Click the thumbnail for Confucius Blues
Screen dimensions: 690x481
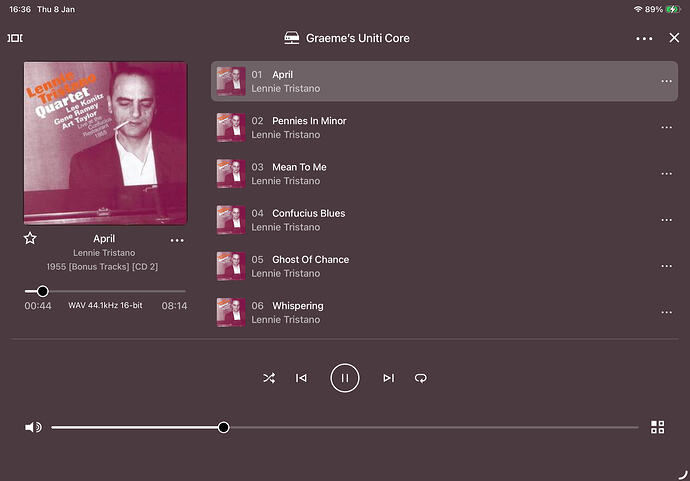[231, 220]
